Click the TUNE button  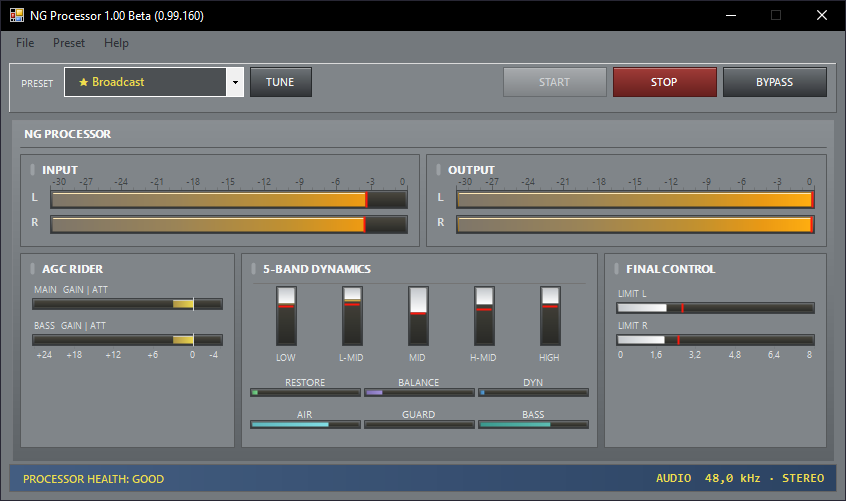pos(281,82)
